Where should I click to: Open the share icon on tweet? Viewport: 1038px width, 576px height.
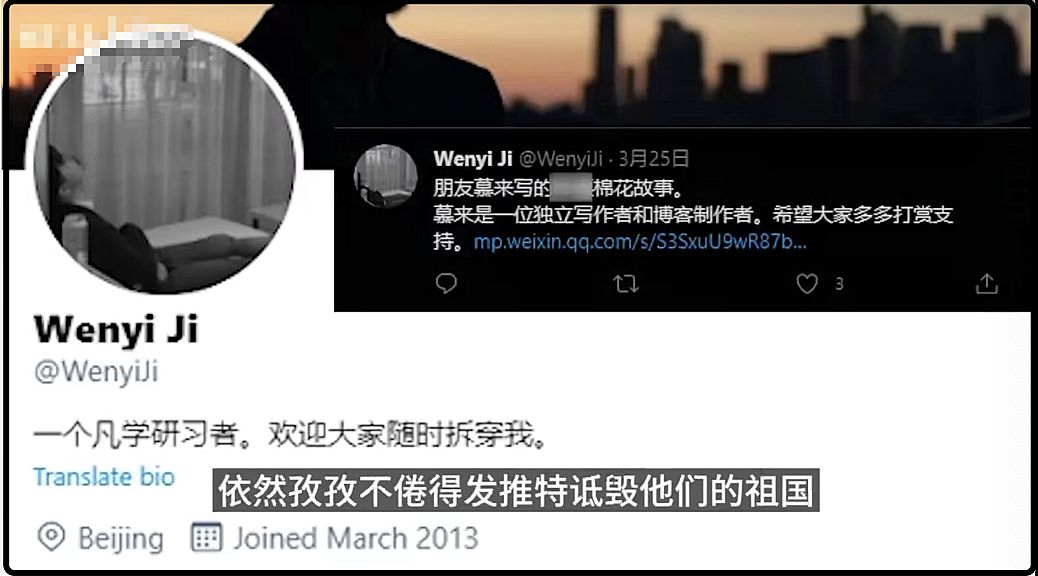pyautogui.click(x=986, y=283)
